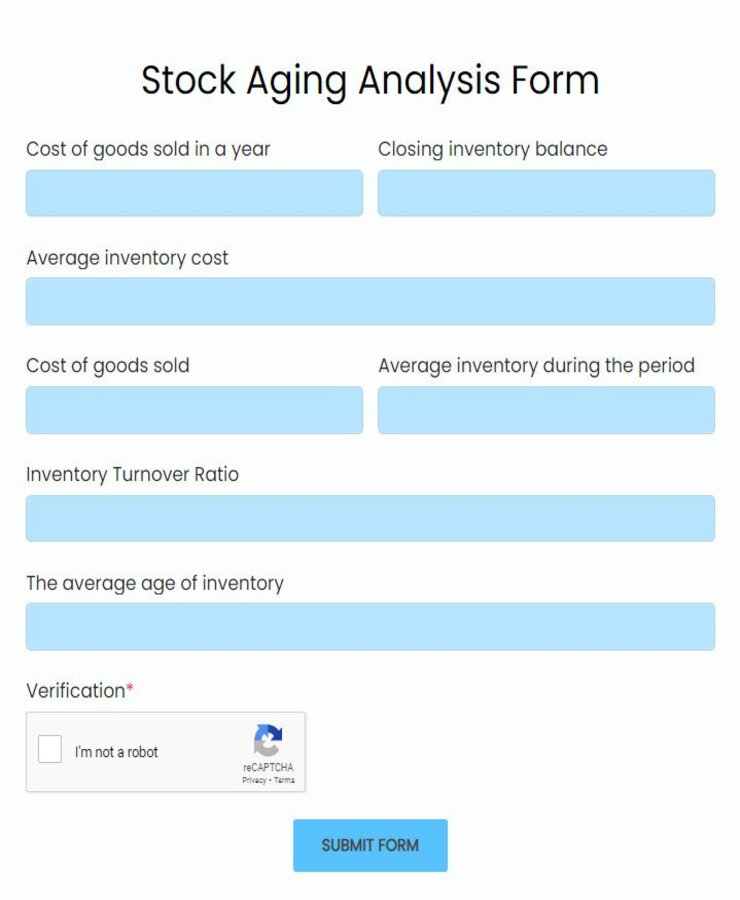Click the Inventory Turnover Ratio label
This screenshot has width=740, height=900.
[132, 474]
